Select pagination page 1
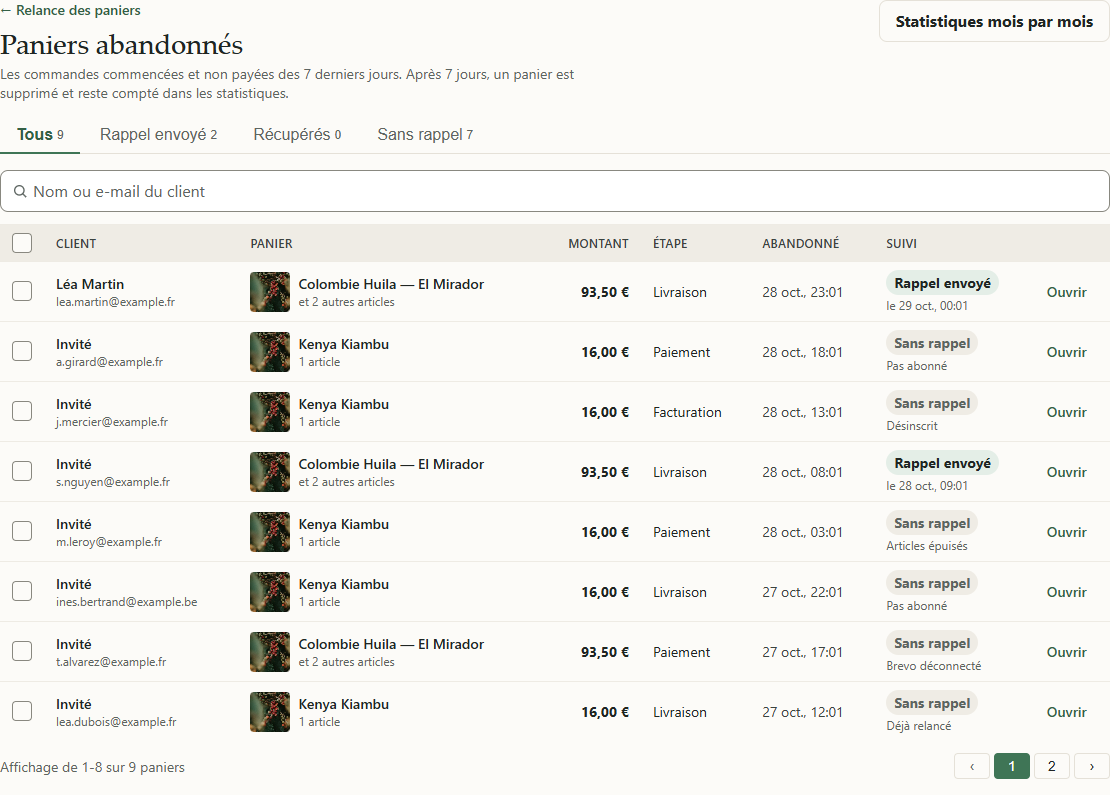Image resolution: width=1110 pixels, height=795 pixels. pos(1012,766)
